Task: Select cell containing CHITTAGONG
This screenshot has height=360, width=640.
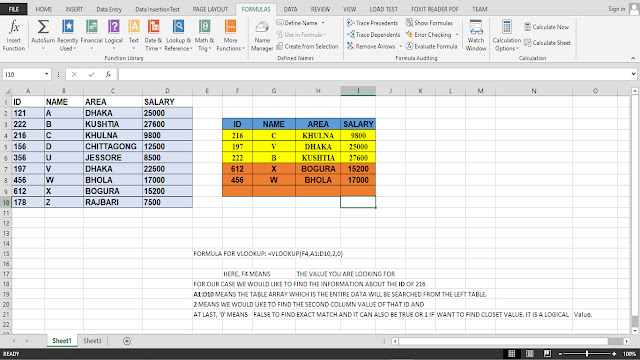Action: [113, 146]
